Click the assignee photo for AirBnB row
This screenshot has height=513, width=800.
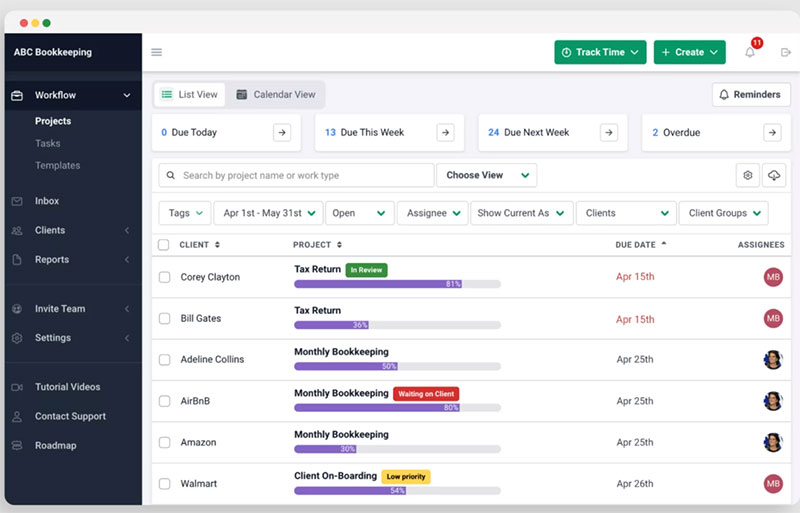(773, 401)
